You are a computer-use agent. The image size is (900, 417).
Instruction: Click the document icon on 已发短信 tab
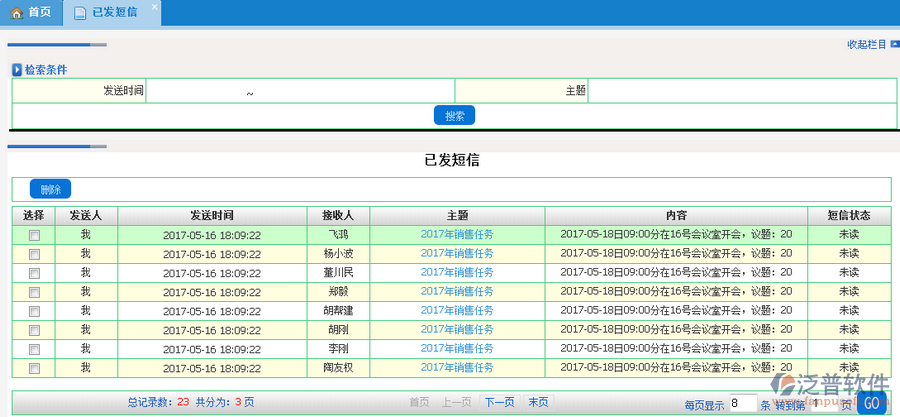click(80, 13)
